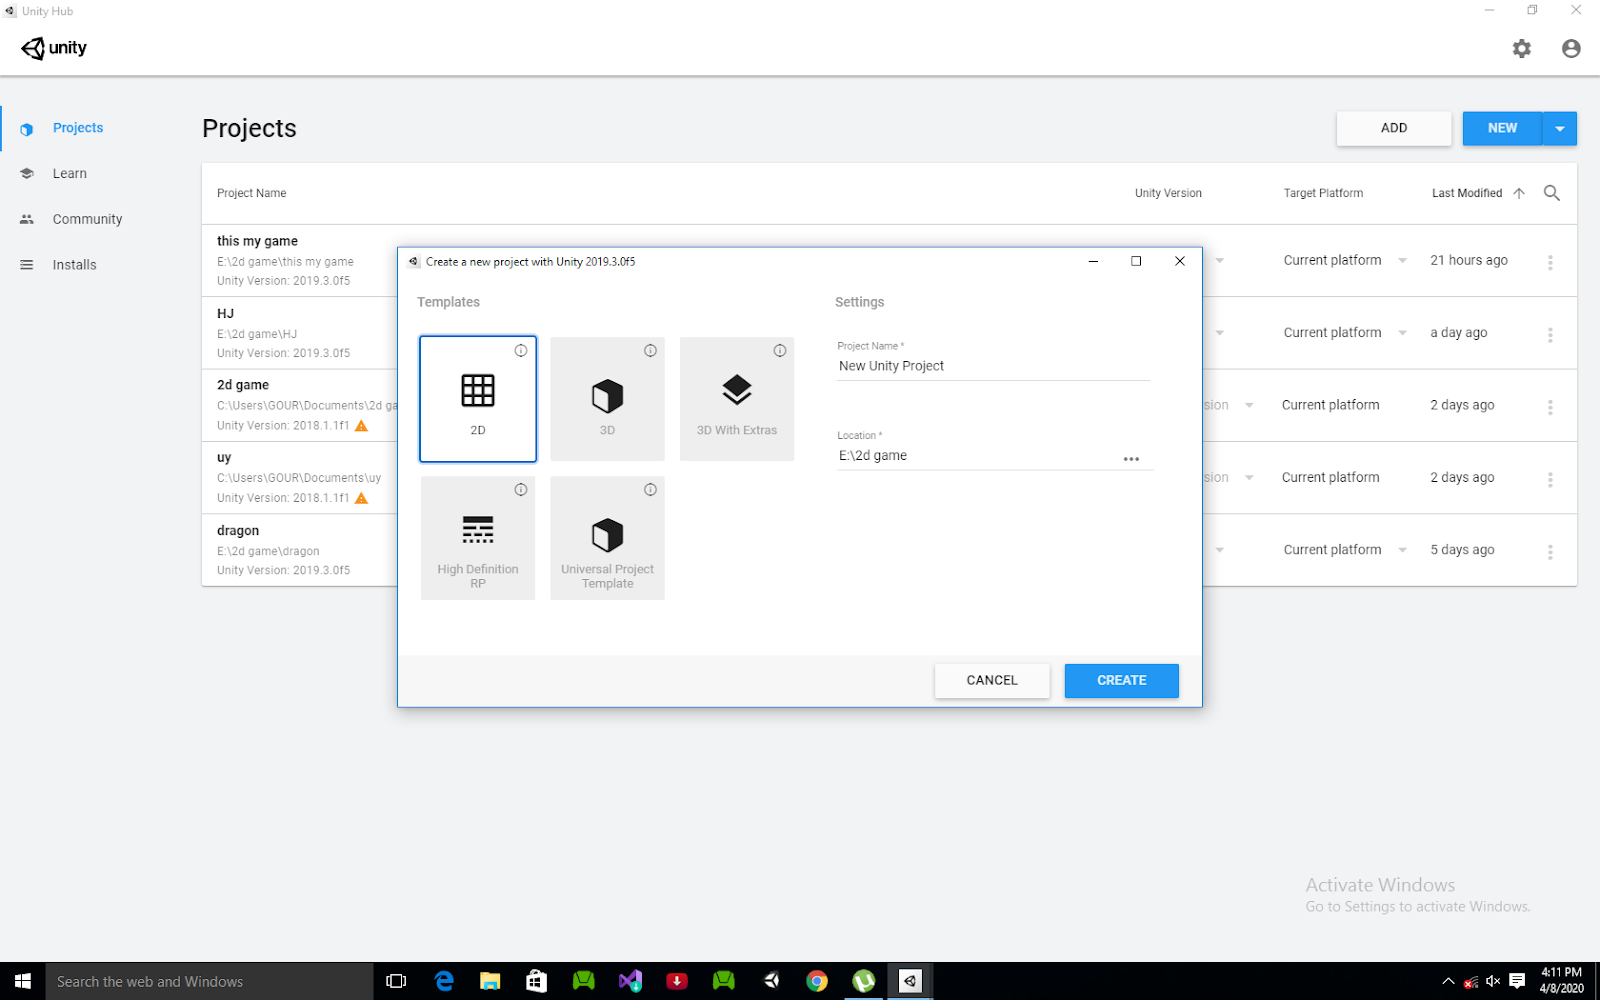Open Google Chrome from the taskbar
This screenshot has height=1000, width=1600.
(x=817, y=981)
